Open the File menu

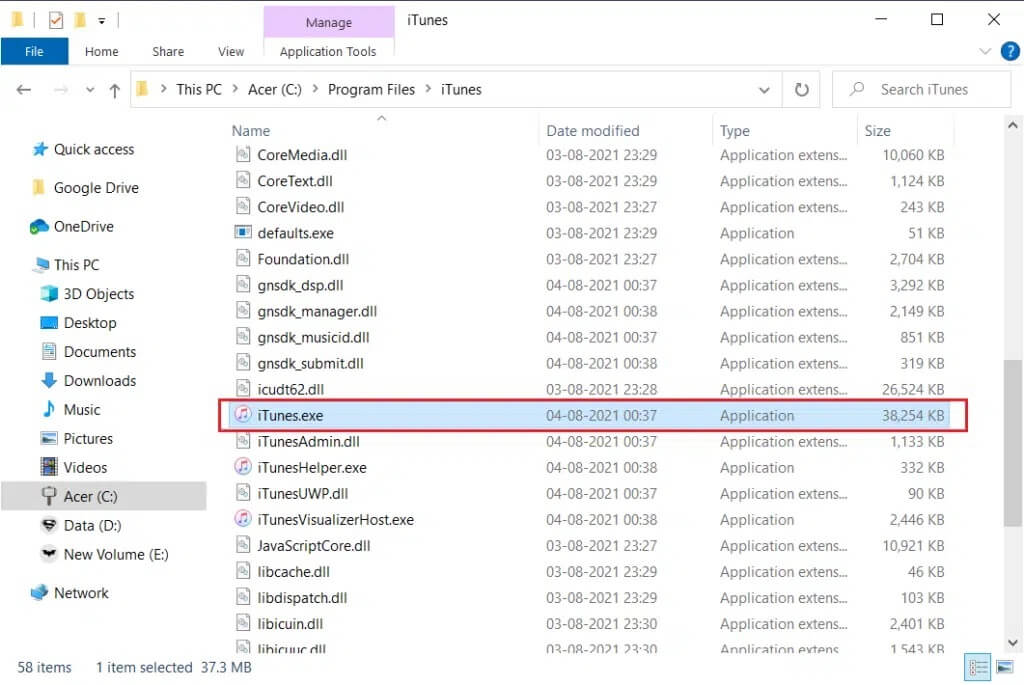(34, 51)
